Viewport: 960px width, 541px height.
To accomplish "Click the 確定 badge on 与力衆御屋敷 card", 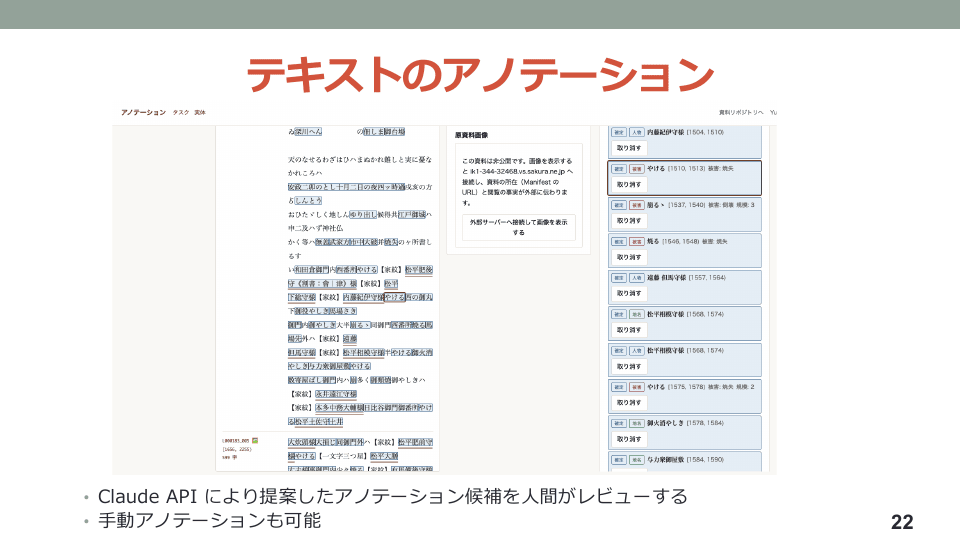I will pos(618,460).
